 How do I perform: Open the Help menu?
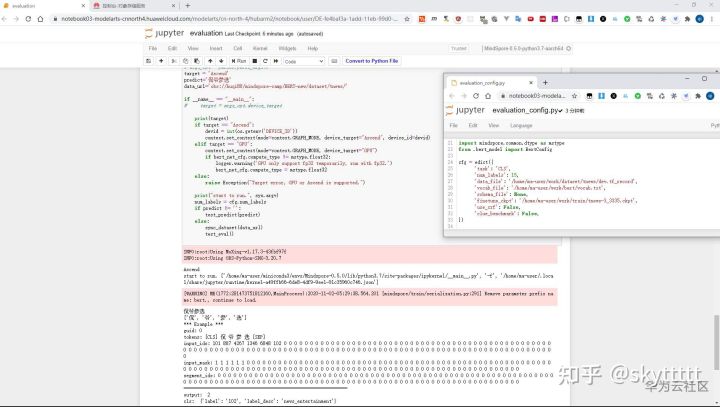(x=313, y=48)
